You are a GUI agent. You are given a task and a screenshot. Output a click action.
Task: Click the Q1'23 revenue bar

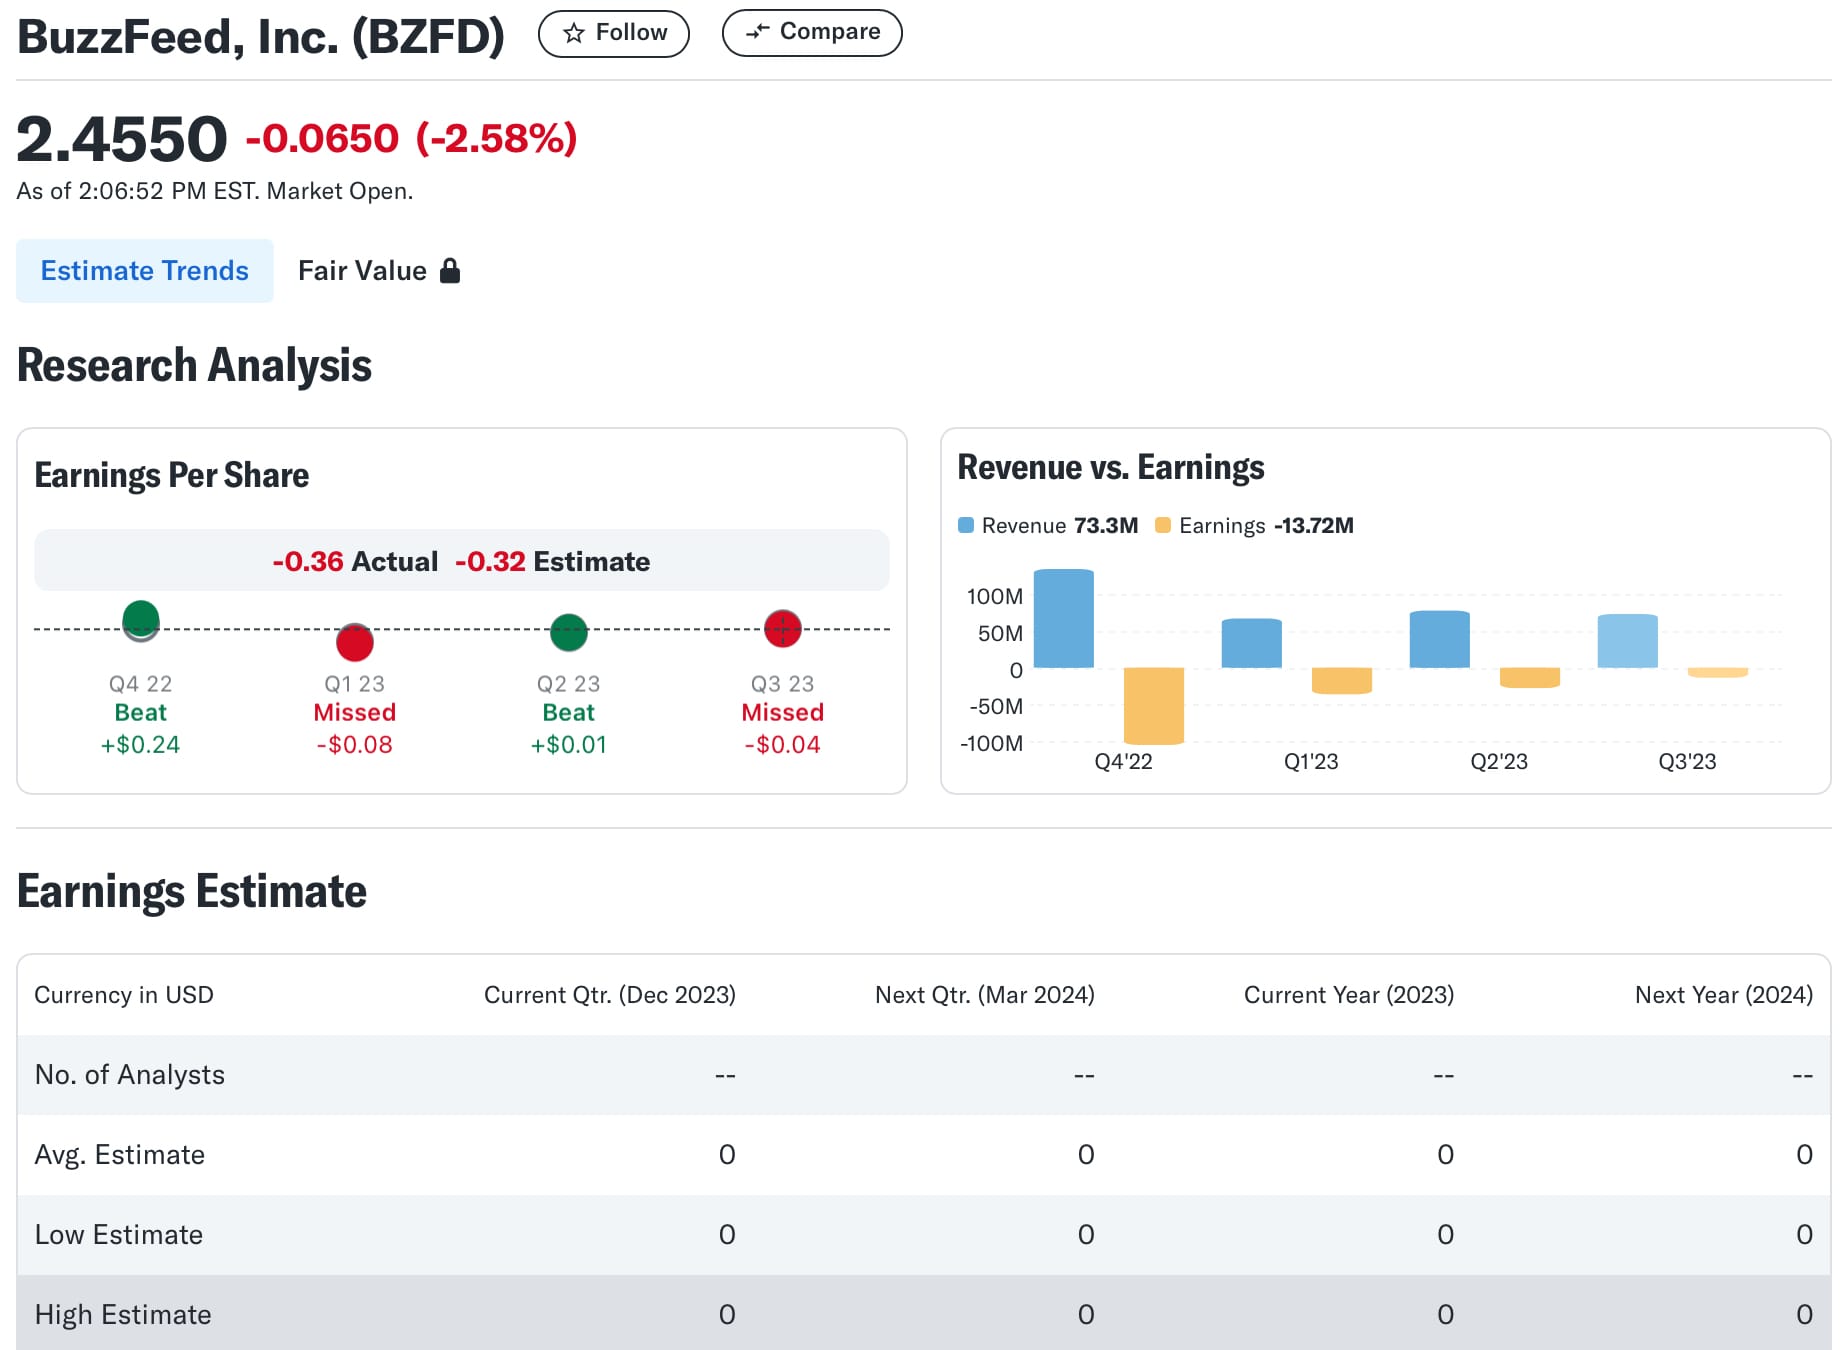[x=1252, y=643]
